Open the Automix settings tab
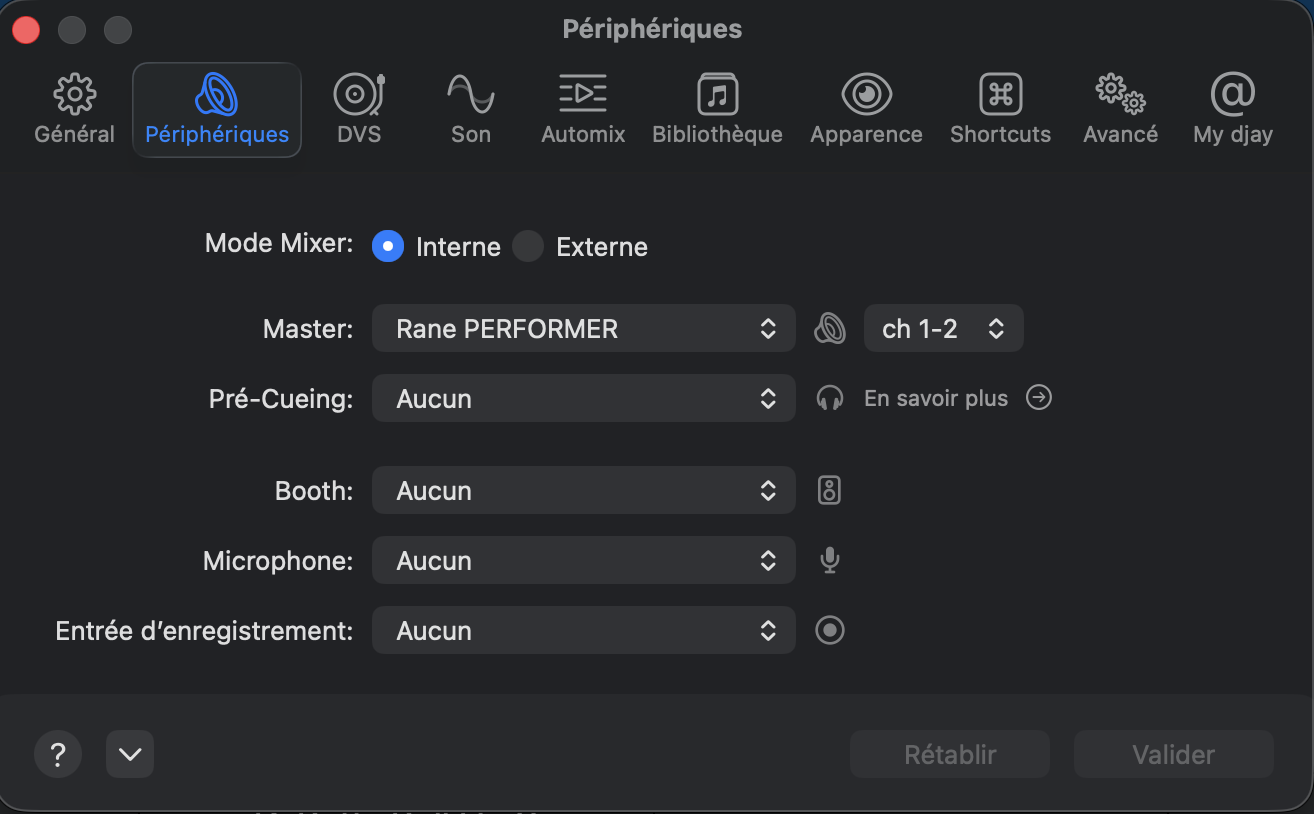This screenshot has height=814, width=1314. [x=583, y=110]
